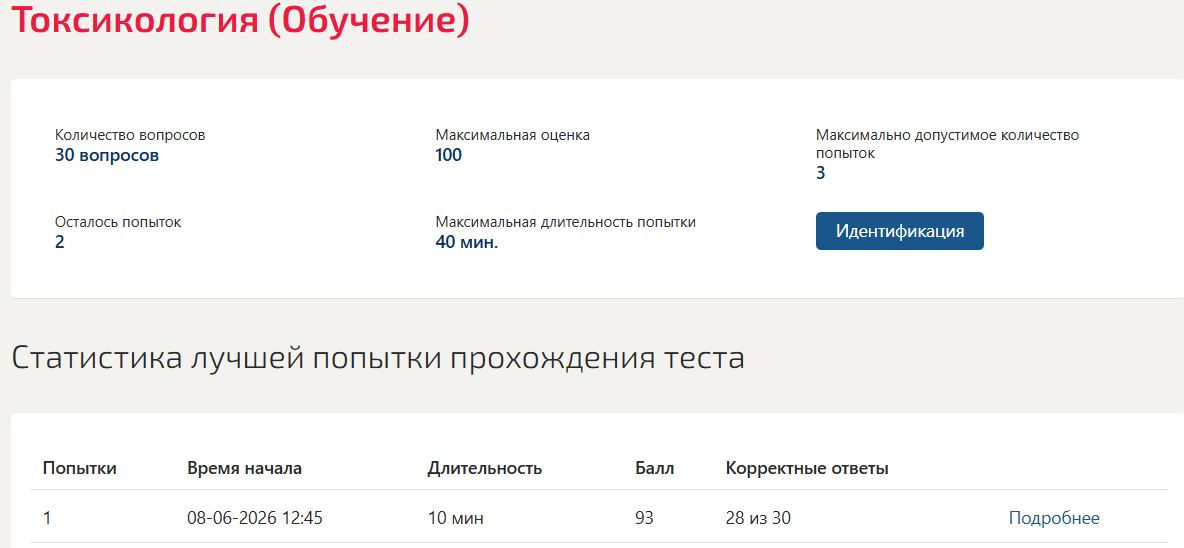1184x548 pixels.
Task: Click the 30 вопросов value
Action: pos(107,156)
